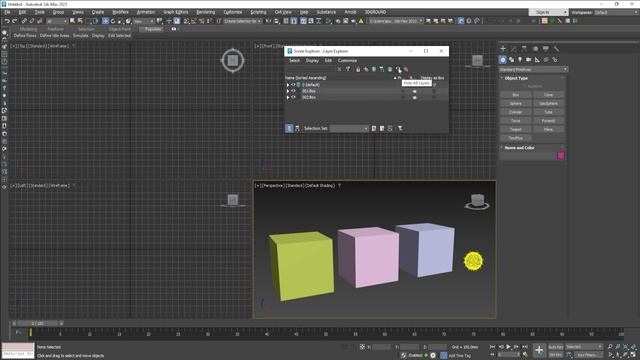Screen dimensions: 640x360
Task: Open the Utilities tab in command panel
Action: tap(556, 49)
